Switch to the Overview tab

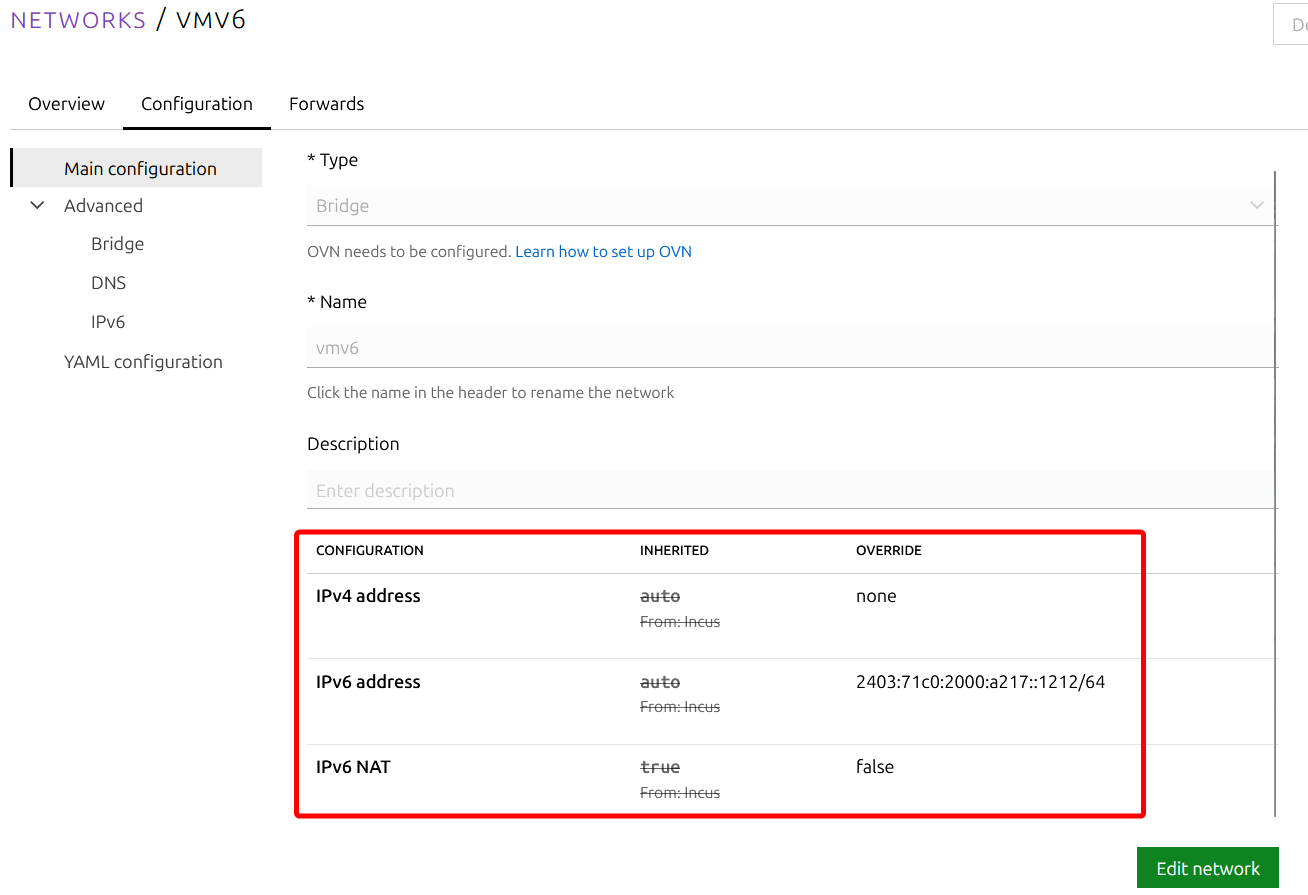66,104
